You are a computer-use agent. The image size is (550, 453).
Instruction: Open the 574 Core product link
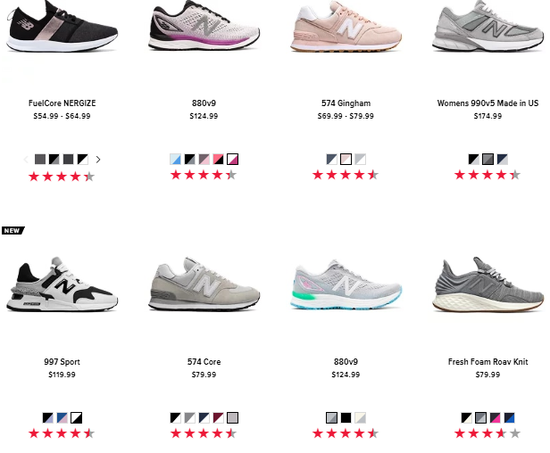tap(204, 362)
